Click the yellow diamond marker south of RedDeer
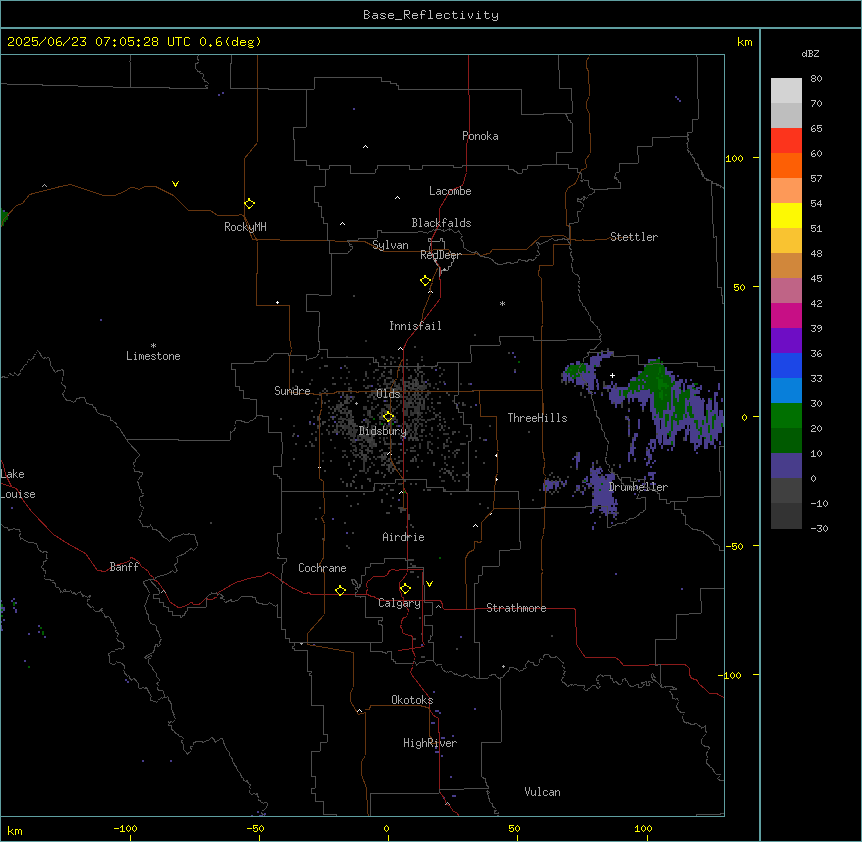Viewport: 862px width, 842px height. point(426,281)
